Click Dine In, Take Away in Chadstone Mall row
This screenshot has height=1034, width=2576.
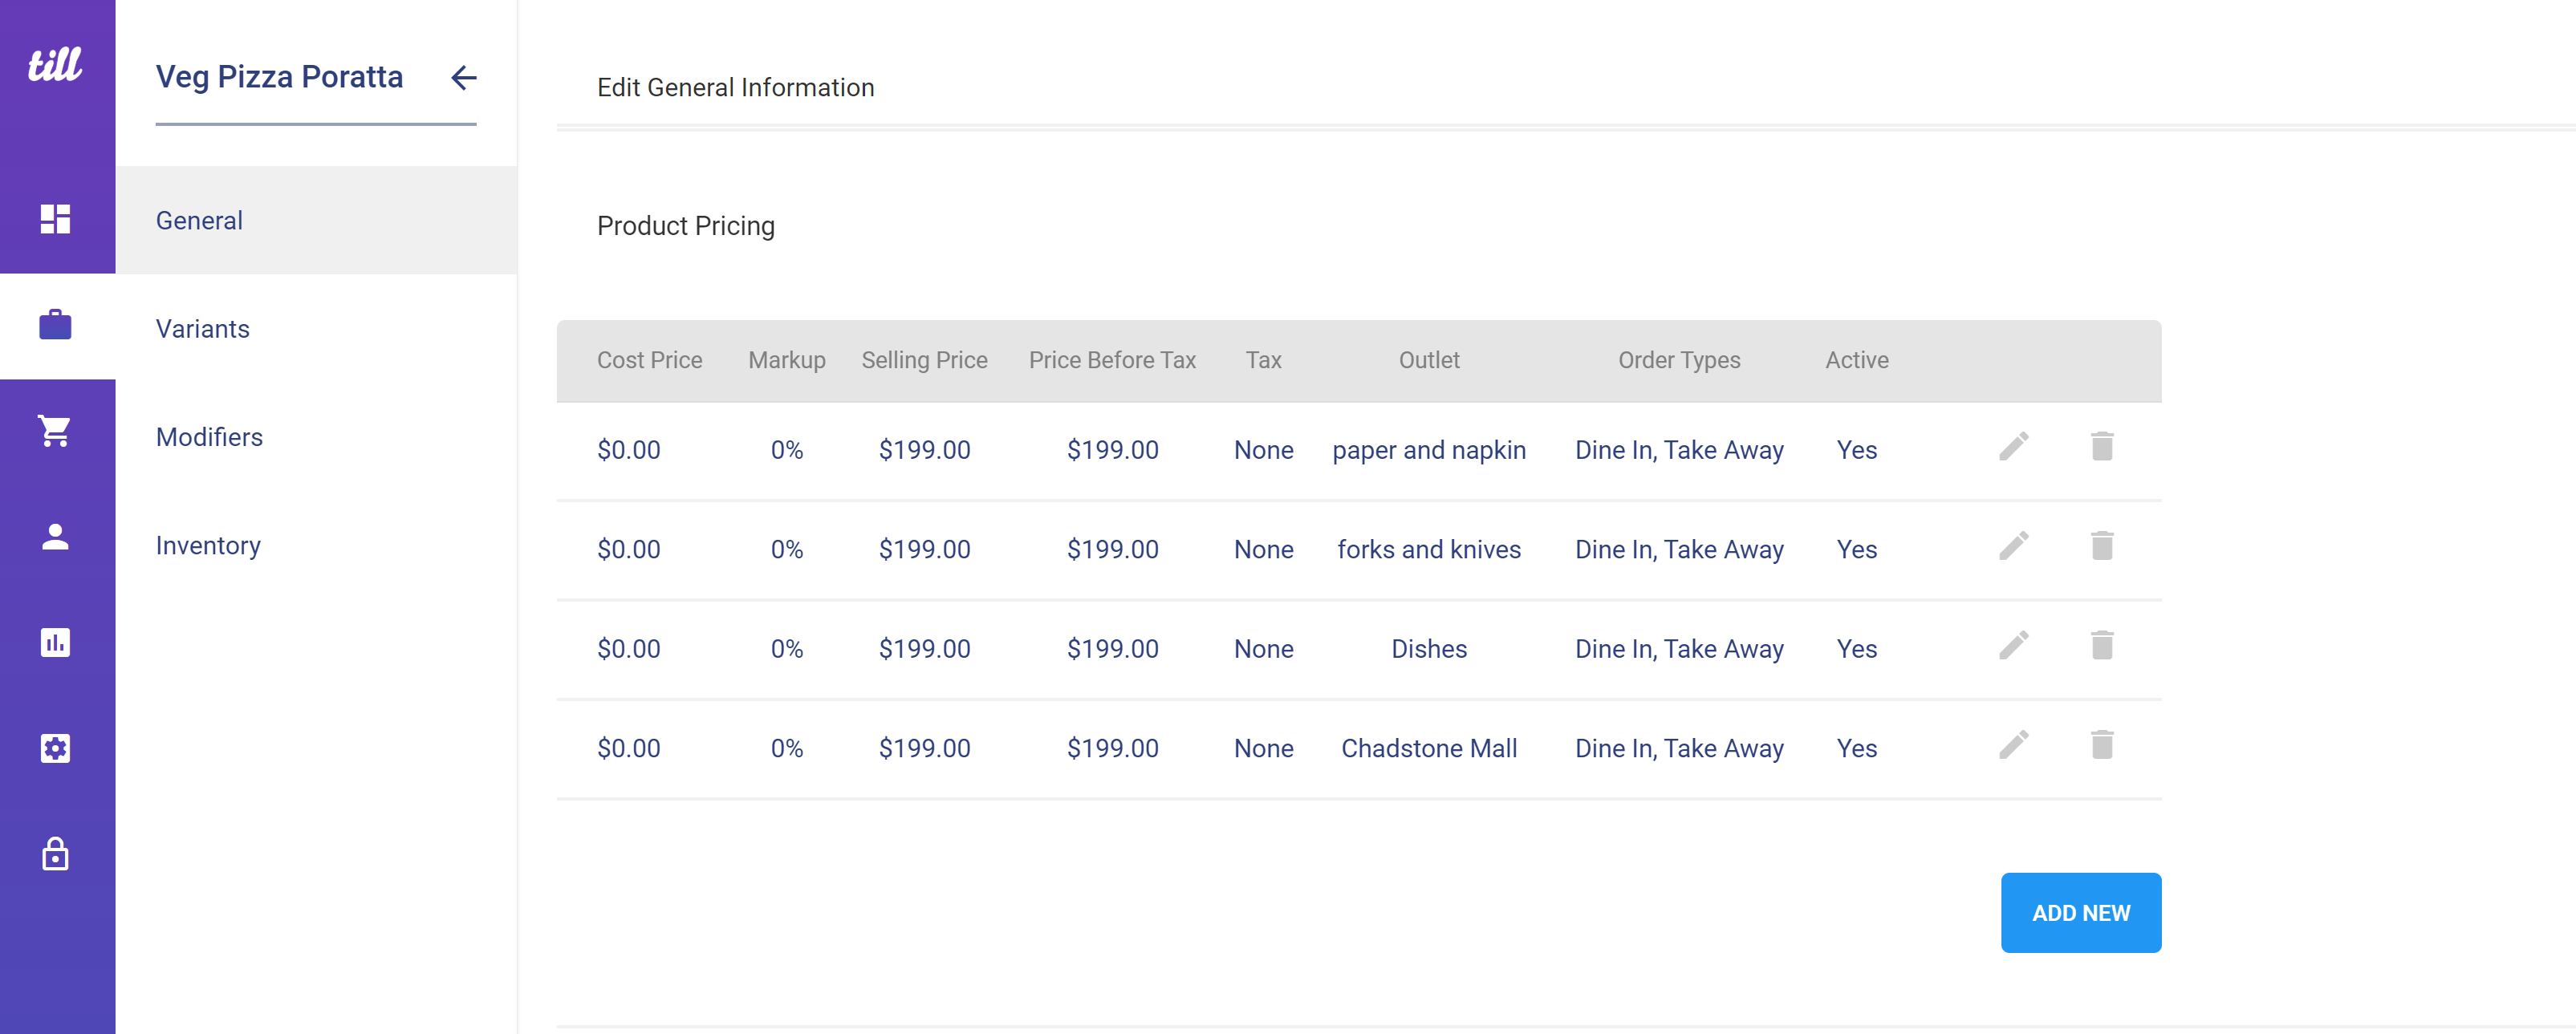point(1679,748)
